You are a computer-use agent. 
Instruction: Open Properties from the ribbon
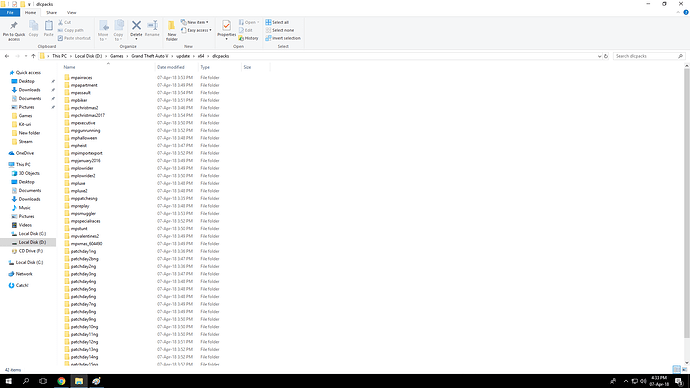click(x=226, y=29)
